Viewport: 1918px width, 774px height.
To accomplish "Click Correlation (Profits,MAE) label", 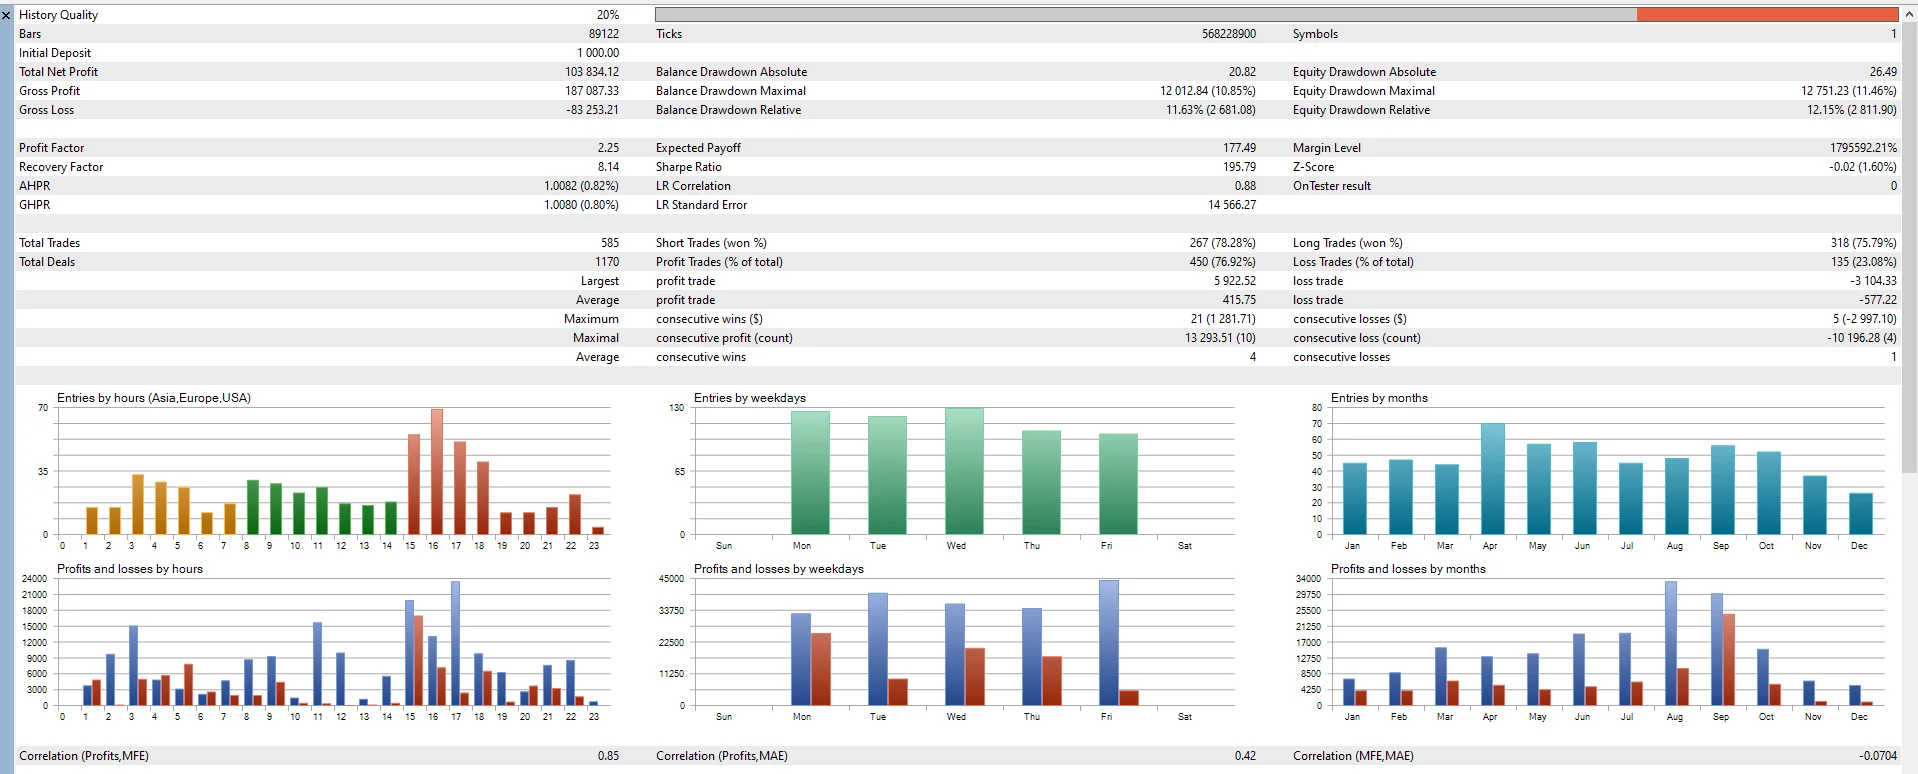I will (722, 756).
